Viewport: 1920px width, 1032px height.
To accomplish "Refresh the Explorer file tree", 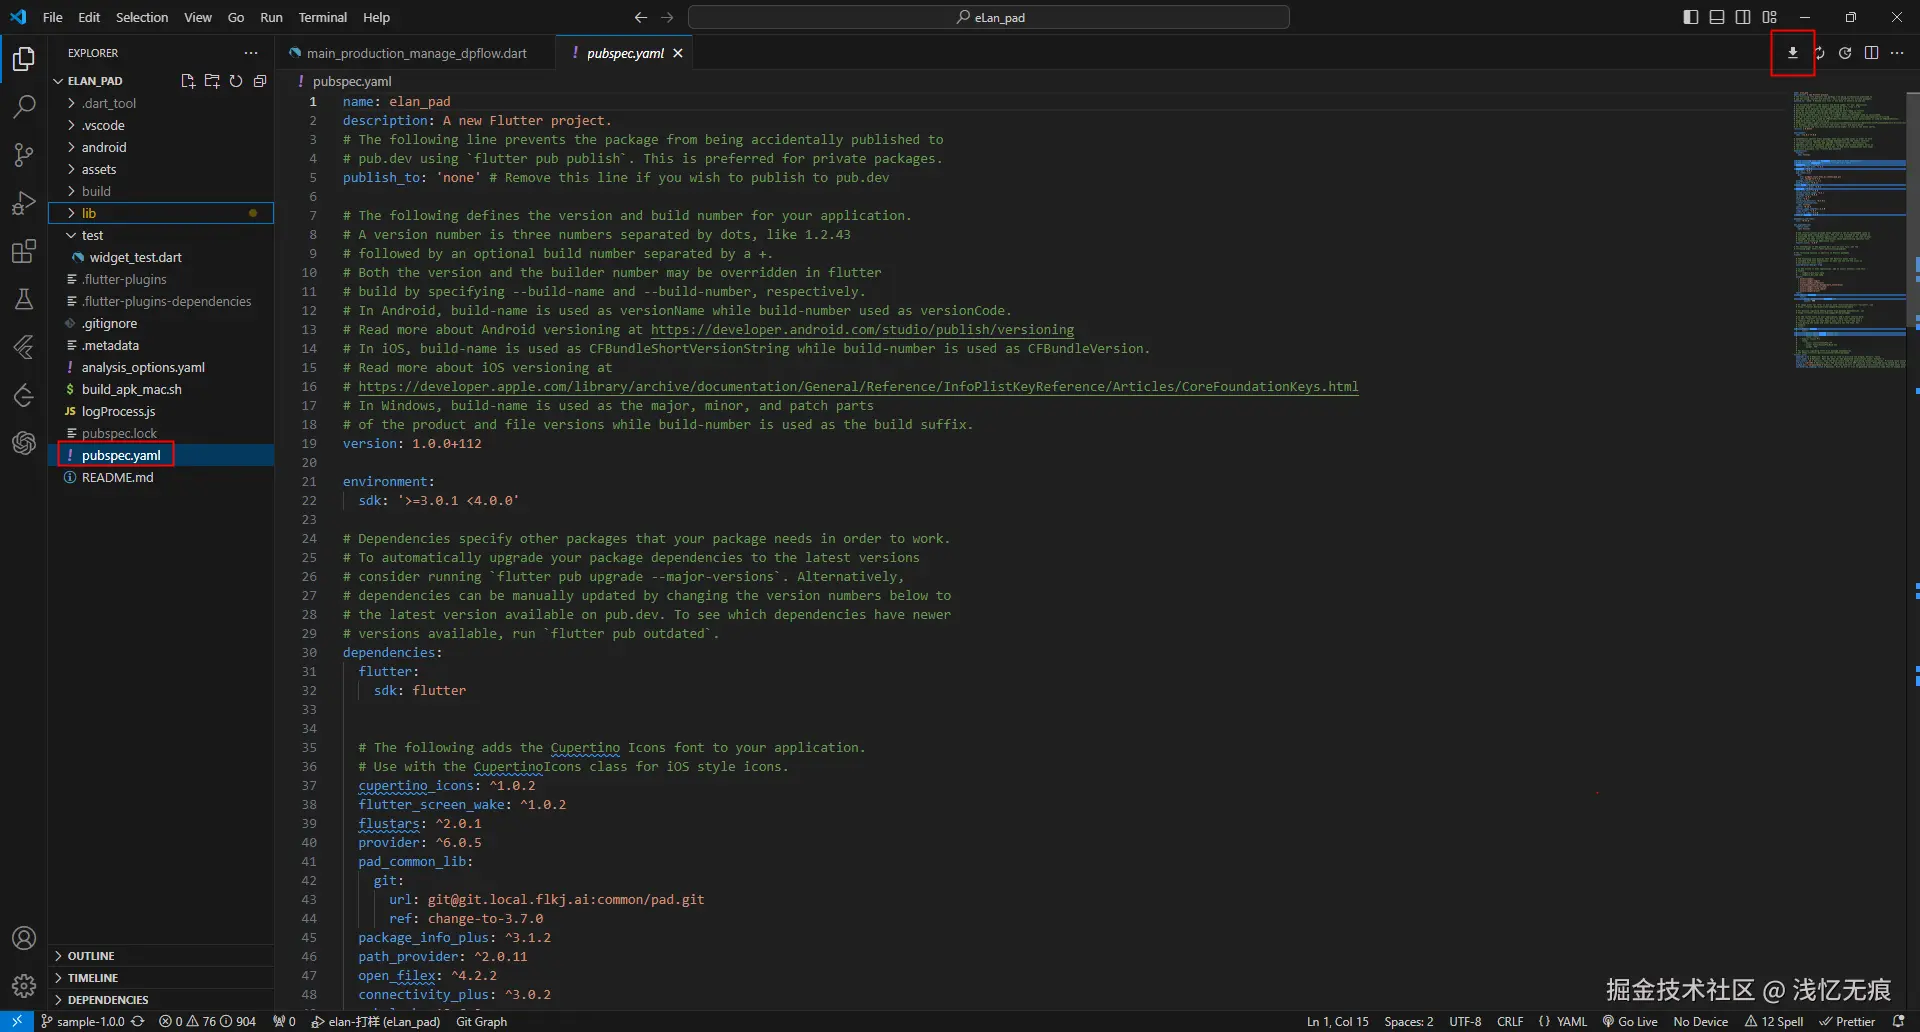I will 236,81.
